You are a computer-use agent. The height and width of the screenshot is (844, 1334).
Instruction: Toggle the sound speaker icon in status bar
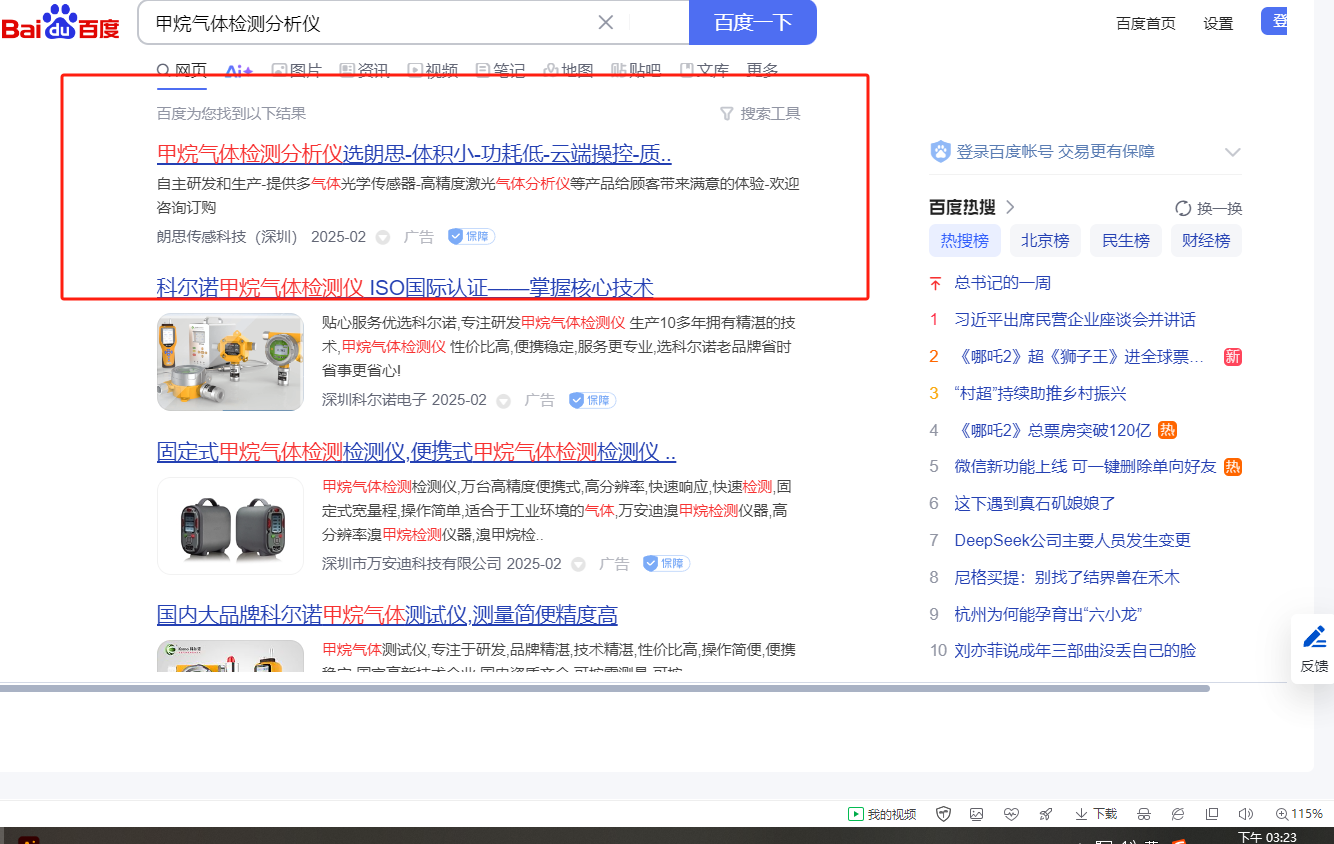click(1246, 814)
